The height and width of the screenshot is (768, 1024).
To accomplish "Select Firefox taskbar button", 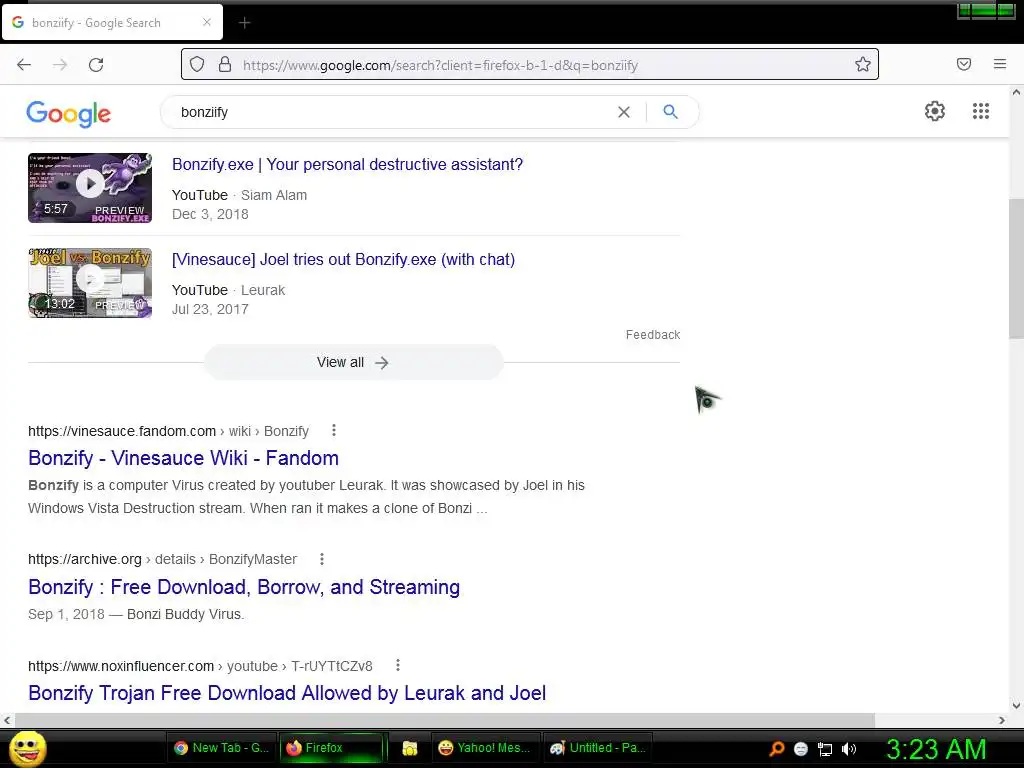I will point(332,748).
